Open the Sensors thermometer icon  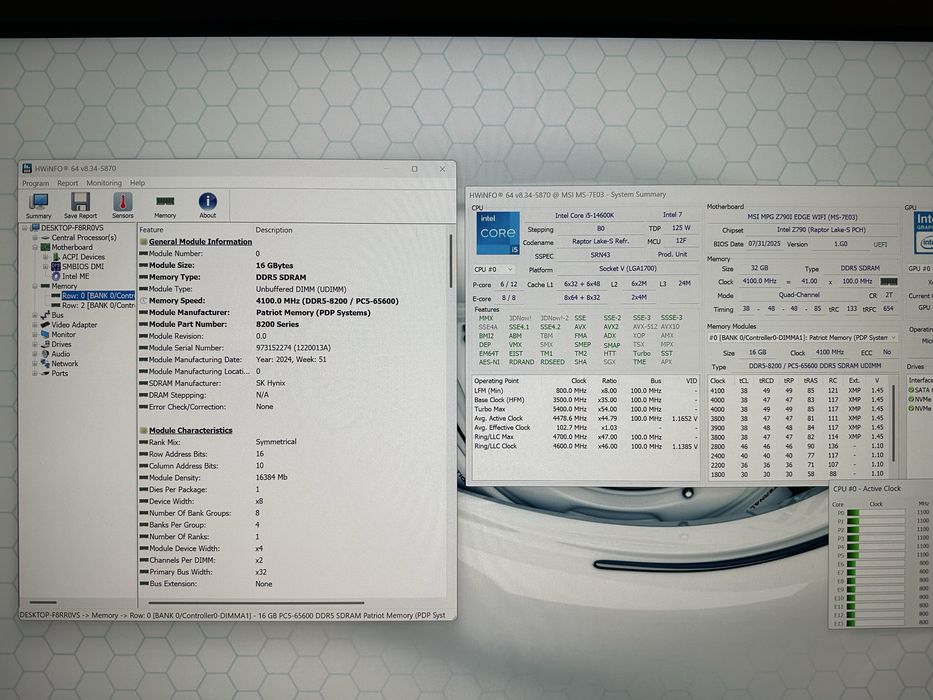[123, 202]
